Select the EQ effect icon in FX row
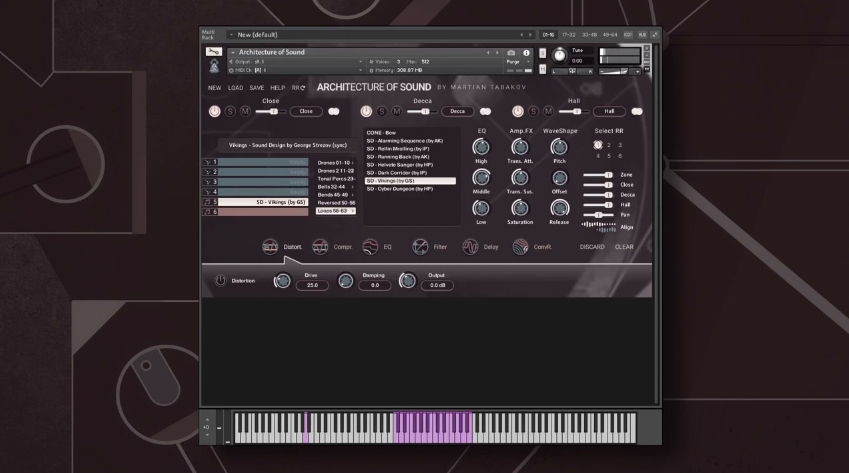849x473 pixels. coord(370,247)
